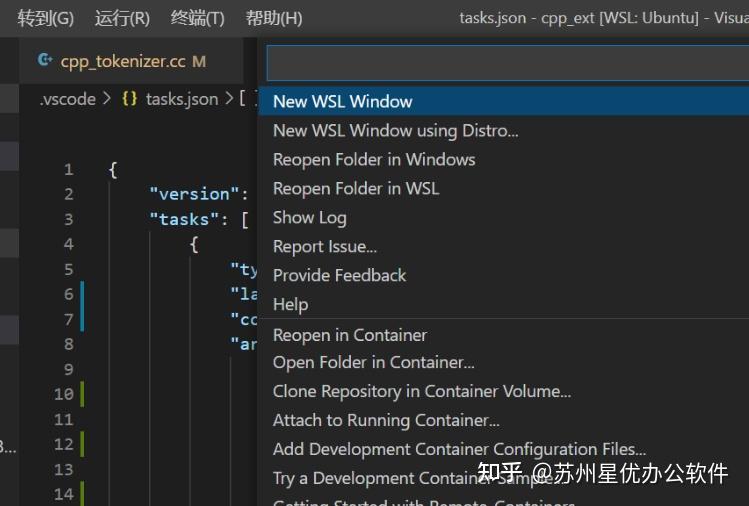Select Provide Feedback entry
The height and width of the screenshot is (506, 749).
tap(340, 275)
